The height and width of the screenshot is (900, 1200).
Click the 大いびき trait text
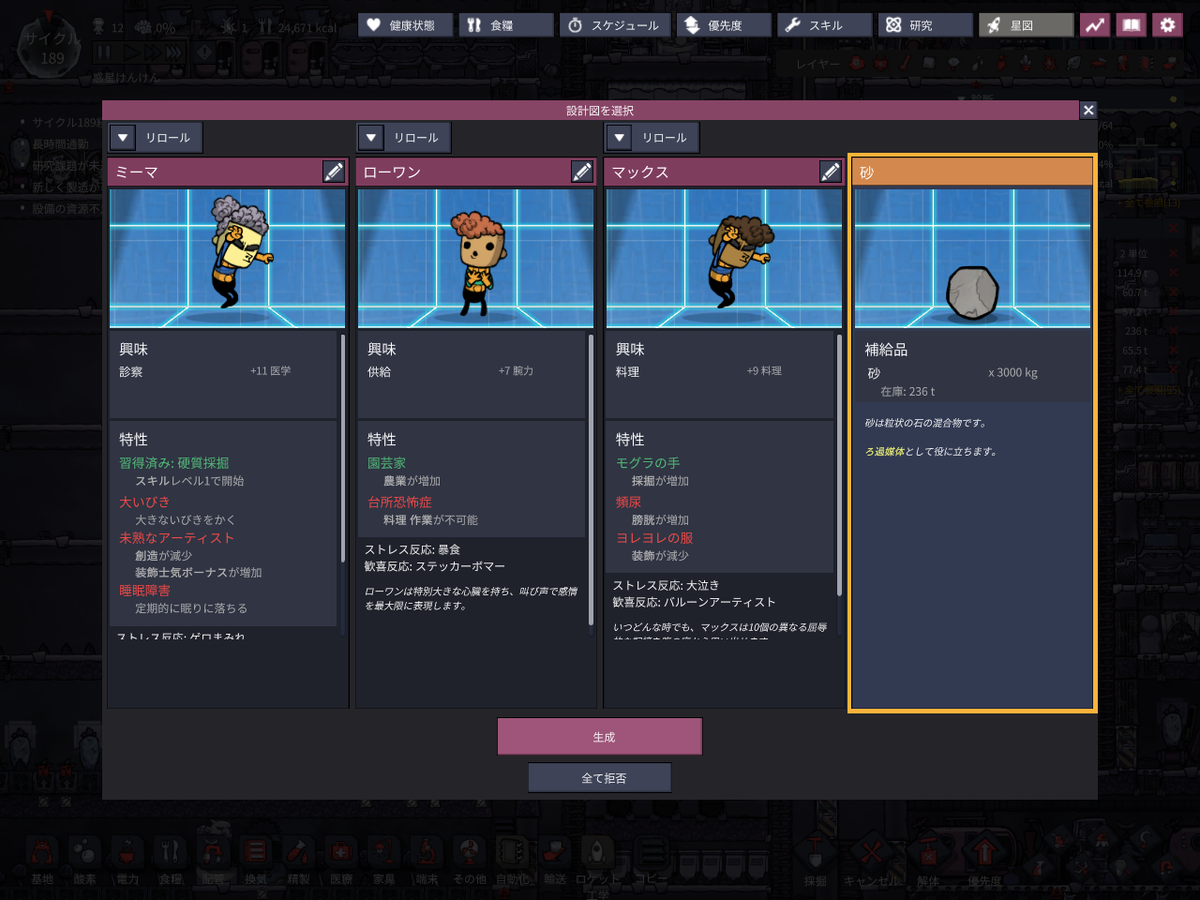(145, 501)
